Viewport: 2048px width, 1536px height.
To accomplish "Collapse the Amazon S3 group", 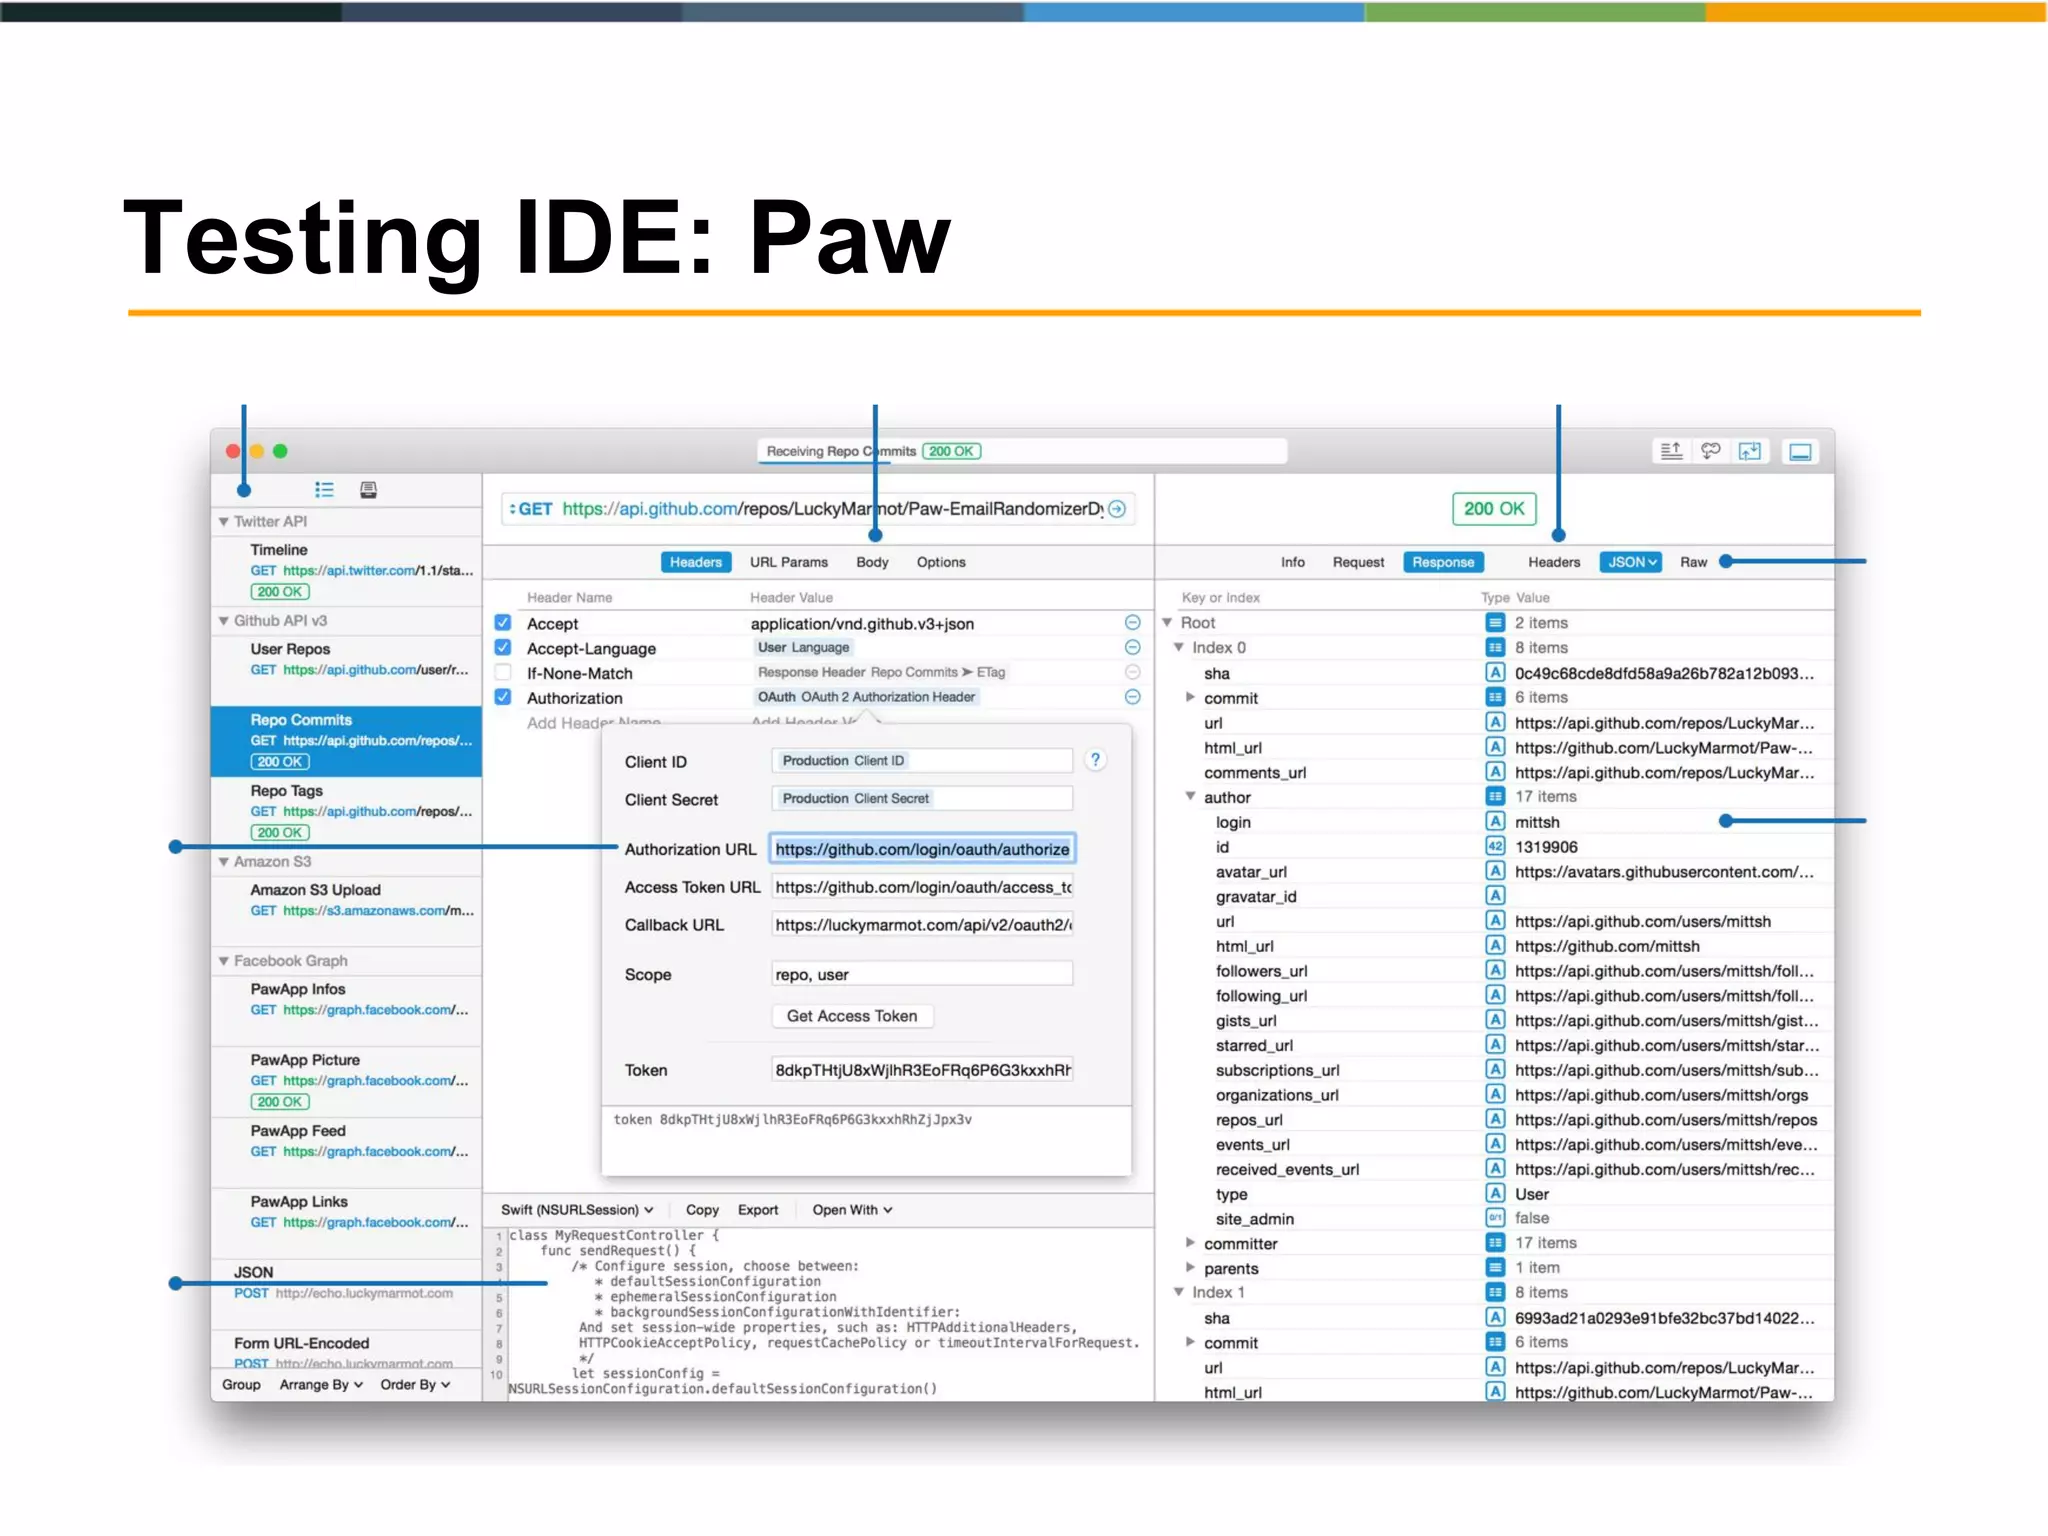I will [x=224, y=862].
